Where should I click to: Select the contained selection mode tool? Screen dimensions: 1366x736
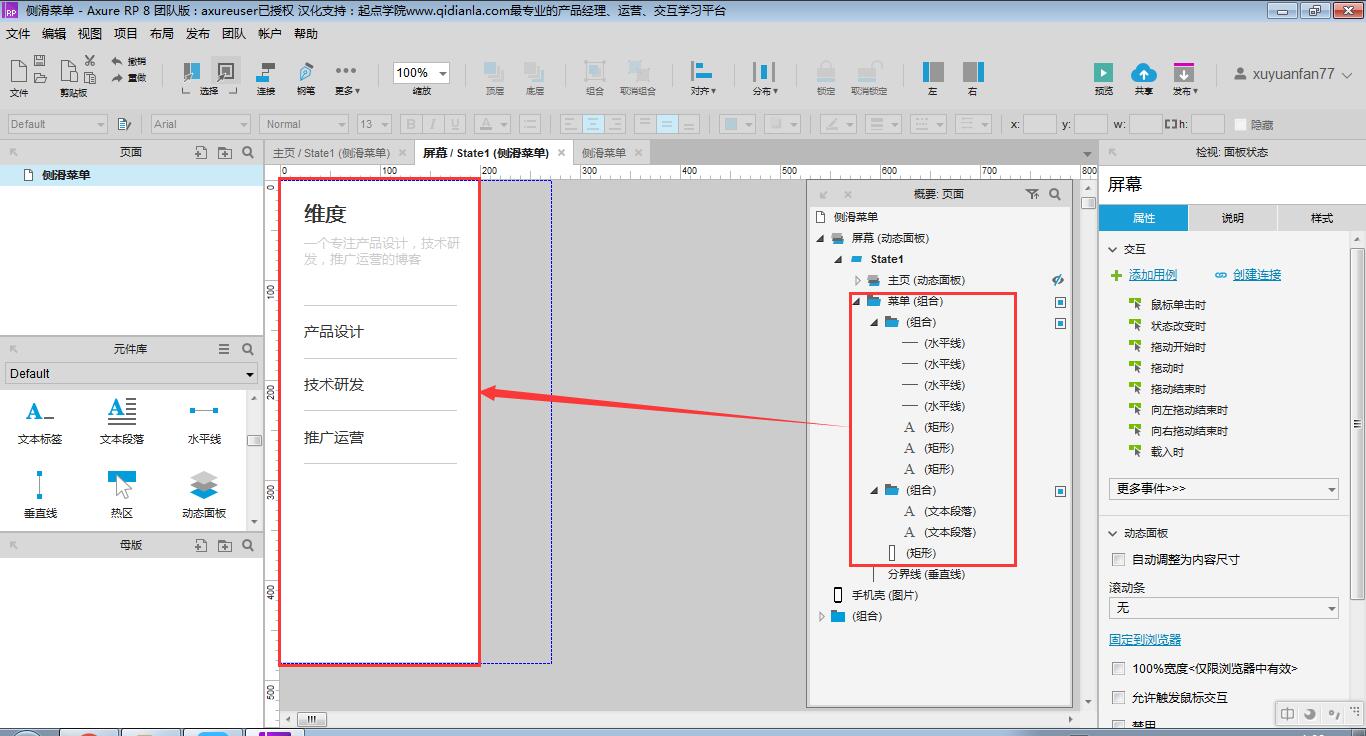pos(226,72)
